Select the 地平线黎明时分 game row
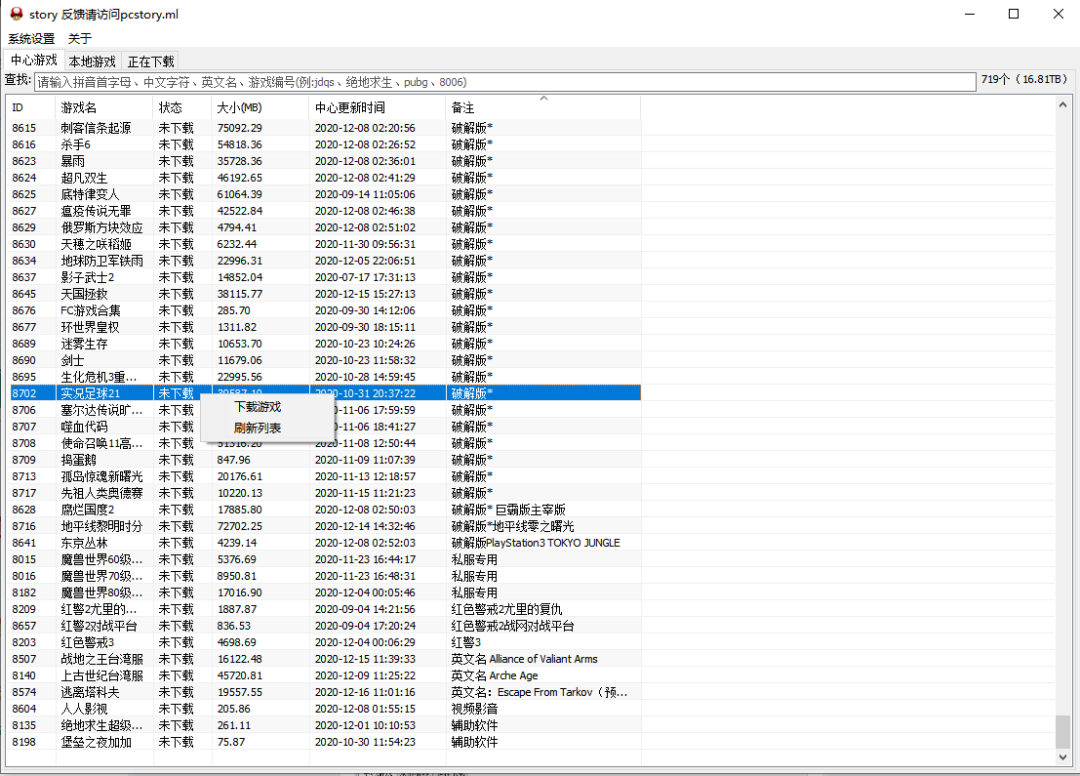Screen dimensions: 1080x776 tap(324, 525)
